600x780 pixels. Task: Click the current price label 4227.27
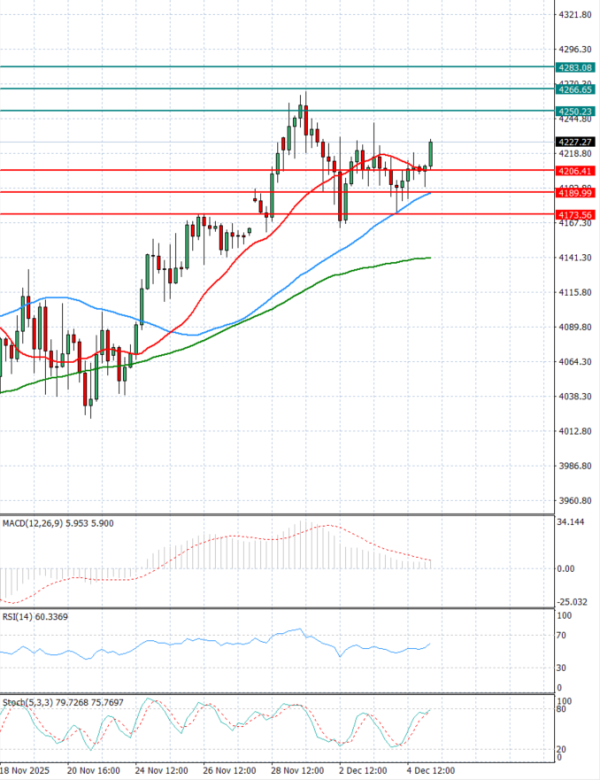tap(574, 142)
